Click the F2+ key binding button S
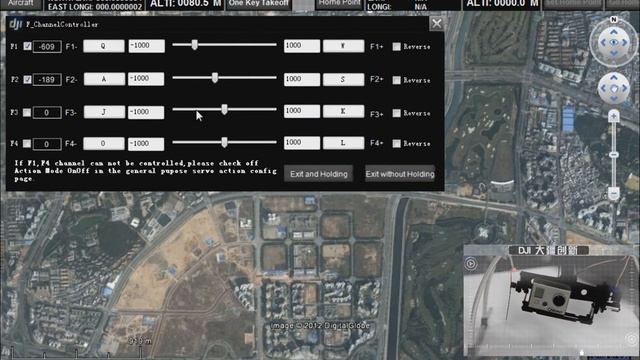Viewport: 640px width, 360px height. click(x=343, y=79)
